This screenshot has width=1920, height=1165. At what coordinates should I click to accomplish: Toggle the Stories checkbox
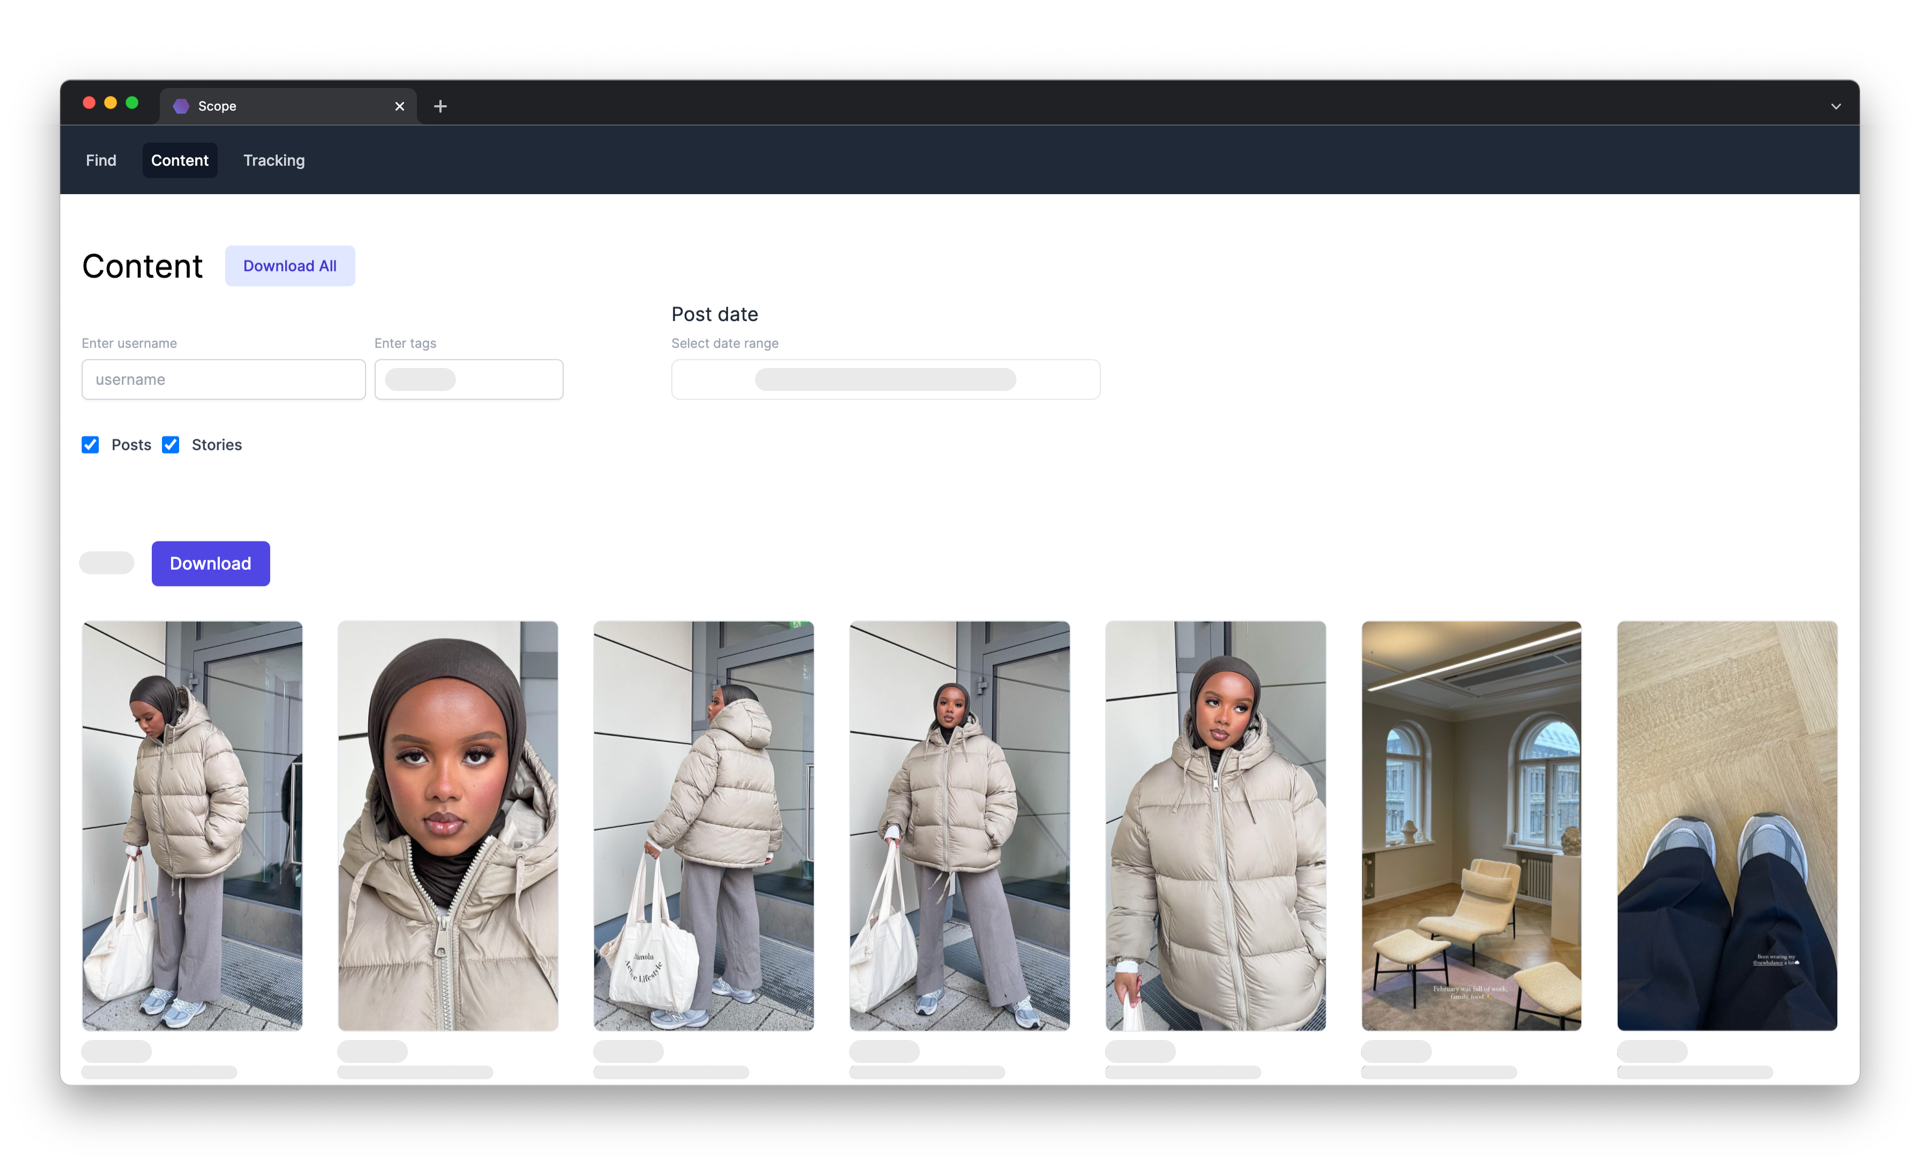click(171, 445)
